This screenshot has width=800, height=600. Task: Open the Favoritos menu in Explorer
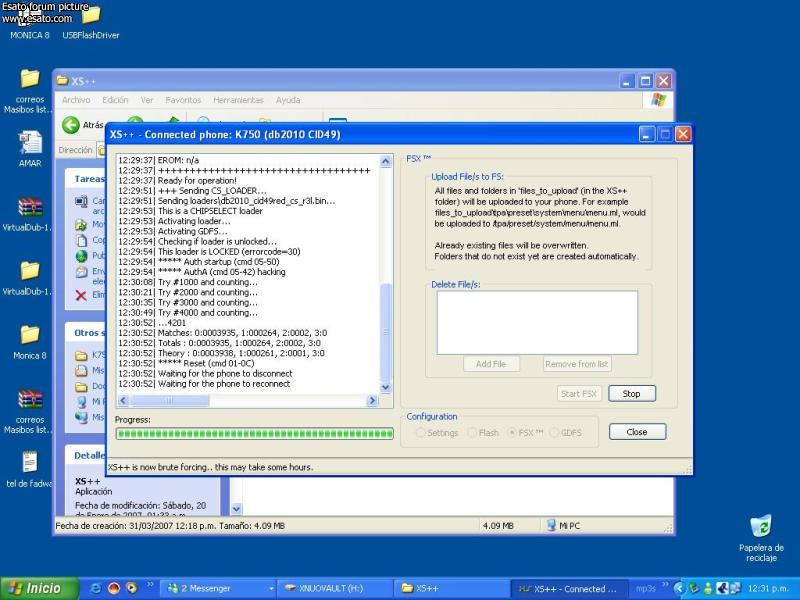[x=183, y=100]
